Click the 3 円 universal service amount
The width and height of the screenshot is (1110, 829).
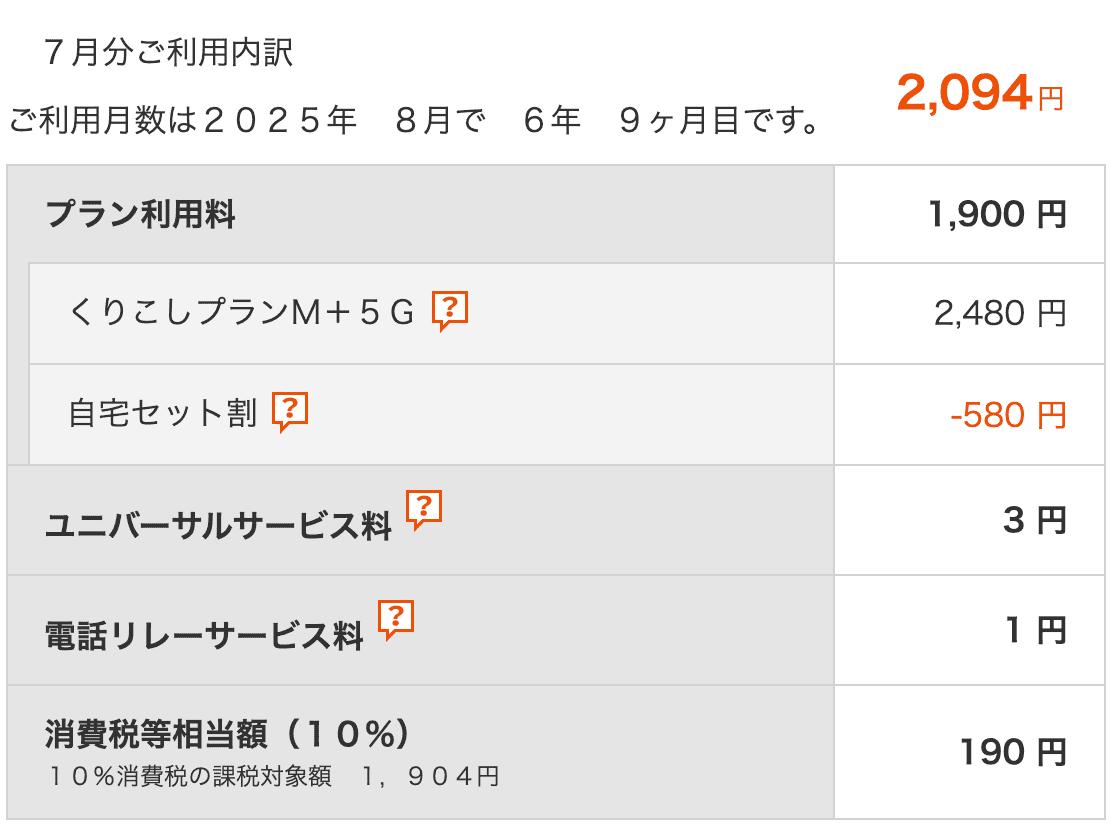[x=1035, y=520]
